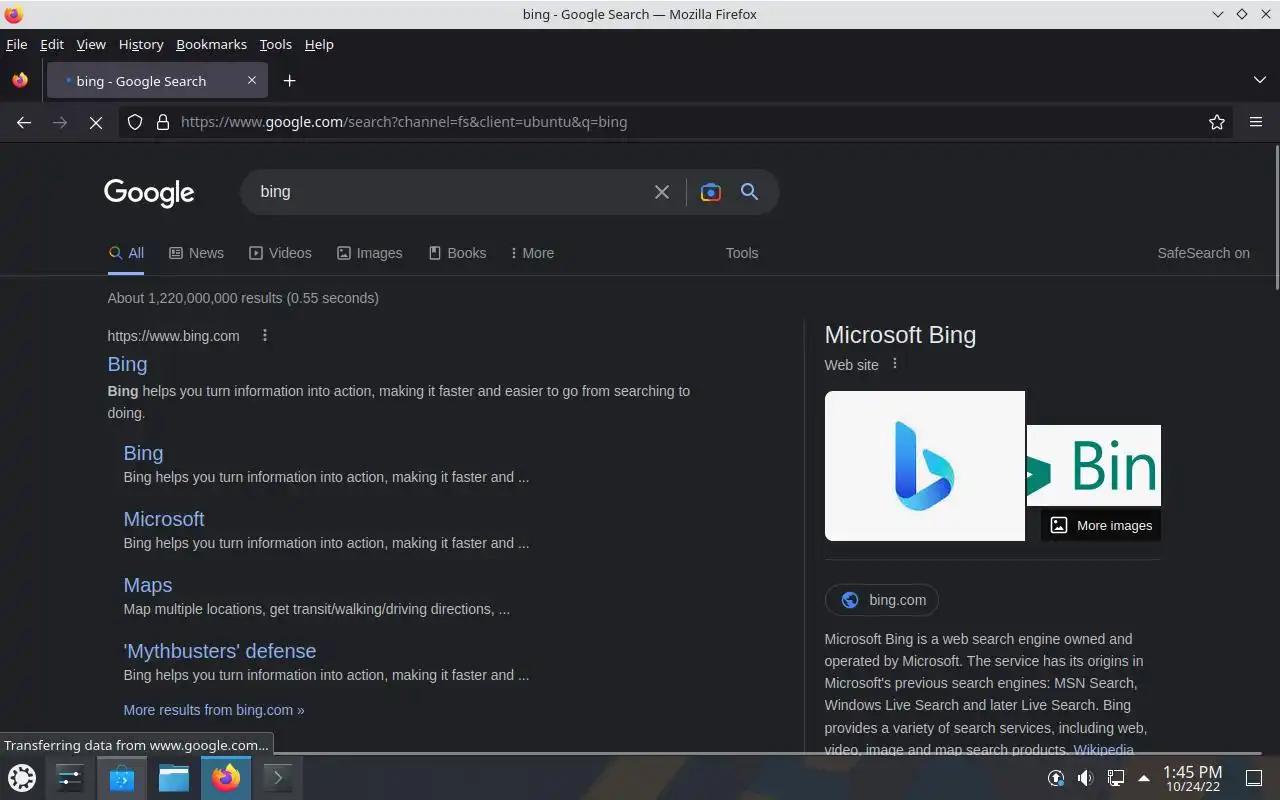Open the History menu
1280x800 pixels.
tap(141, 44)
